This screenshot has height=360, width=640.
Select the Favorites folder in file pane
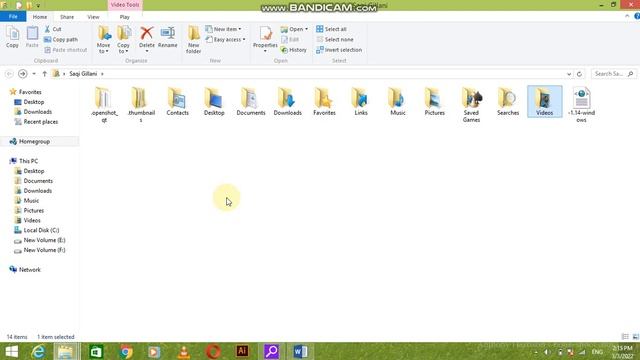coord(324,102)
